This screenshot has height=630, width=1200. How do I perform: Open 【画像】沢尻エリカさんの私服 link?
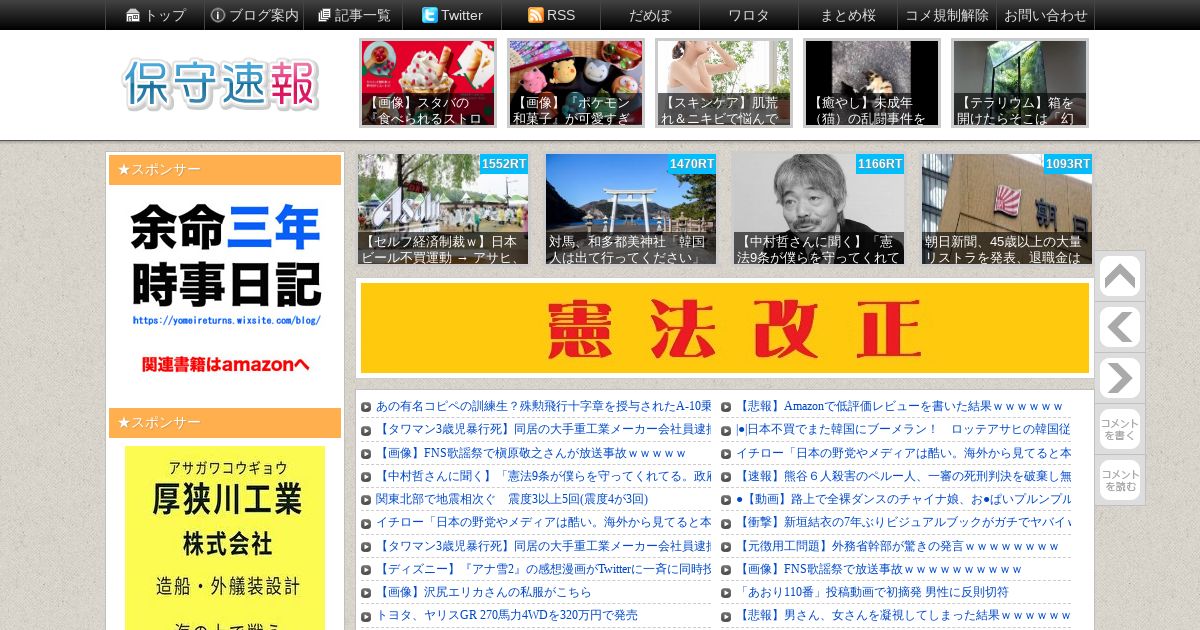tap(483, 592)
